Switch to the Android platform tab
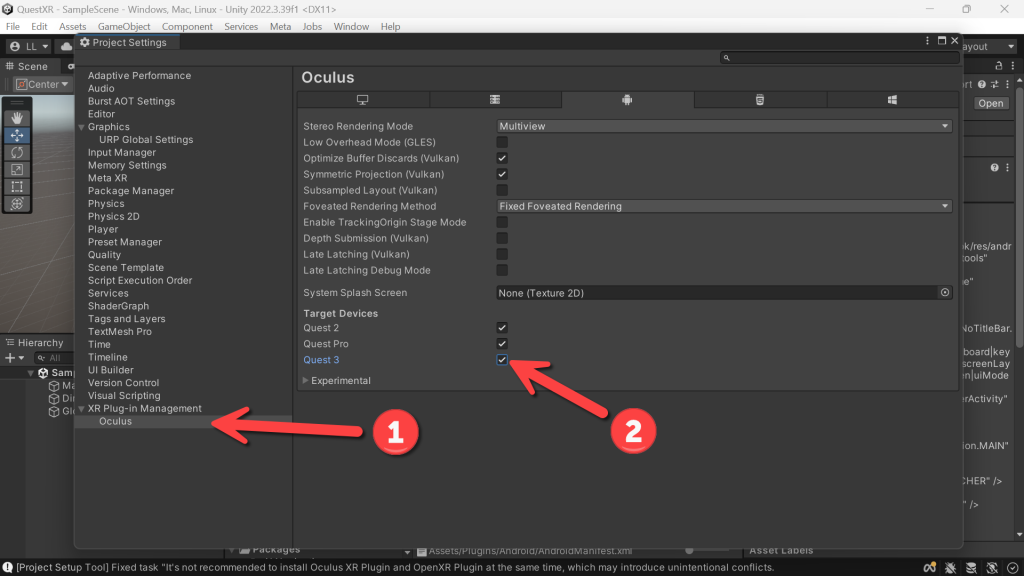Screen dimensions: 1024x576 [x=627, y=100]
